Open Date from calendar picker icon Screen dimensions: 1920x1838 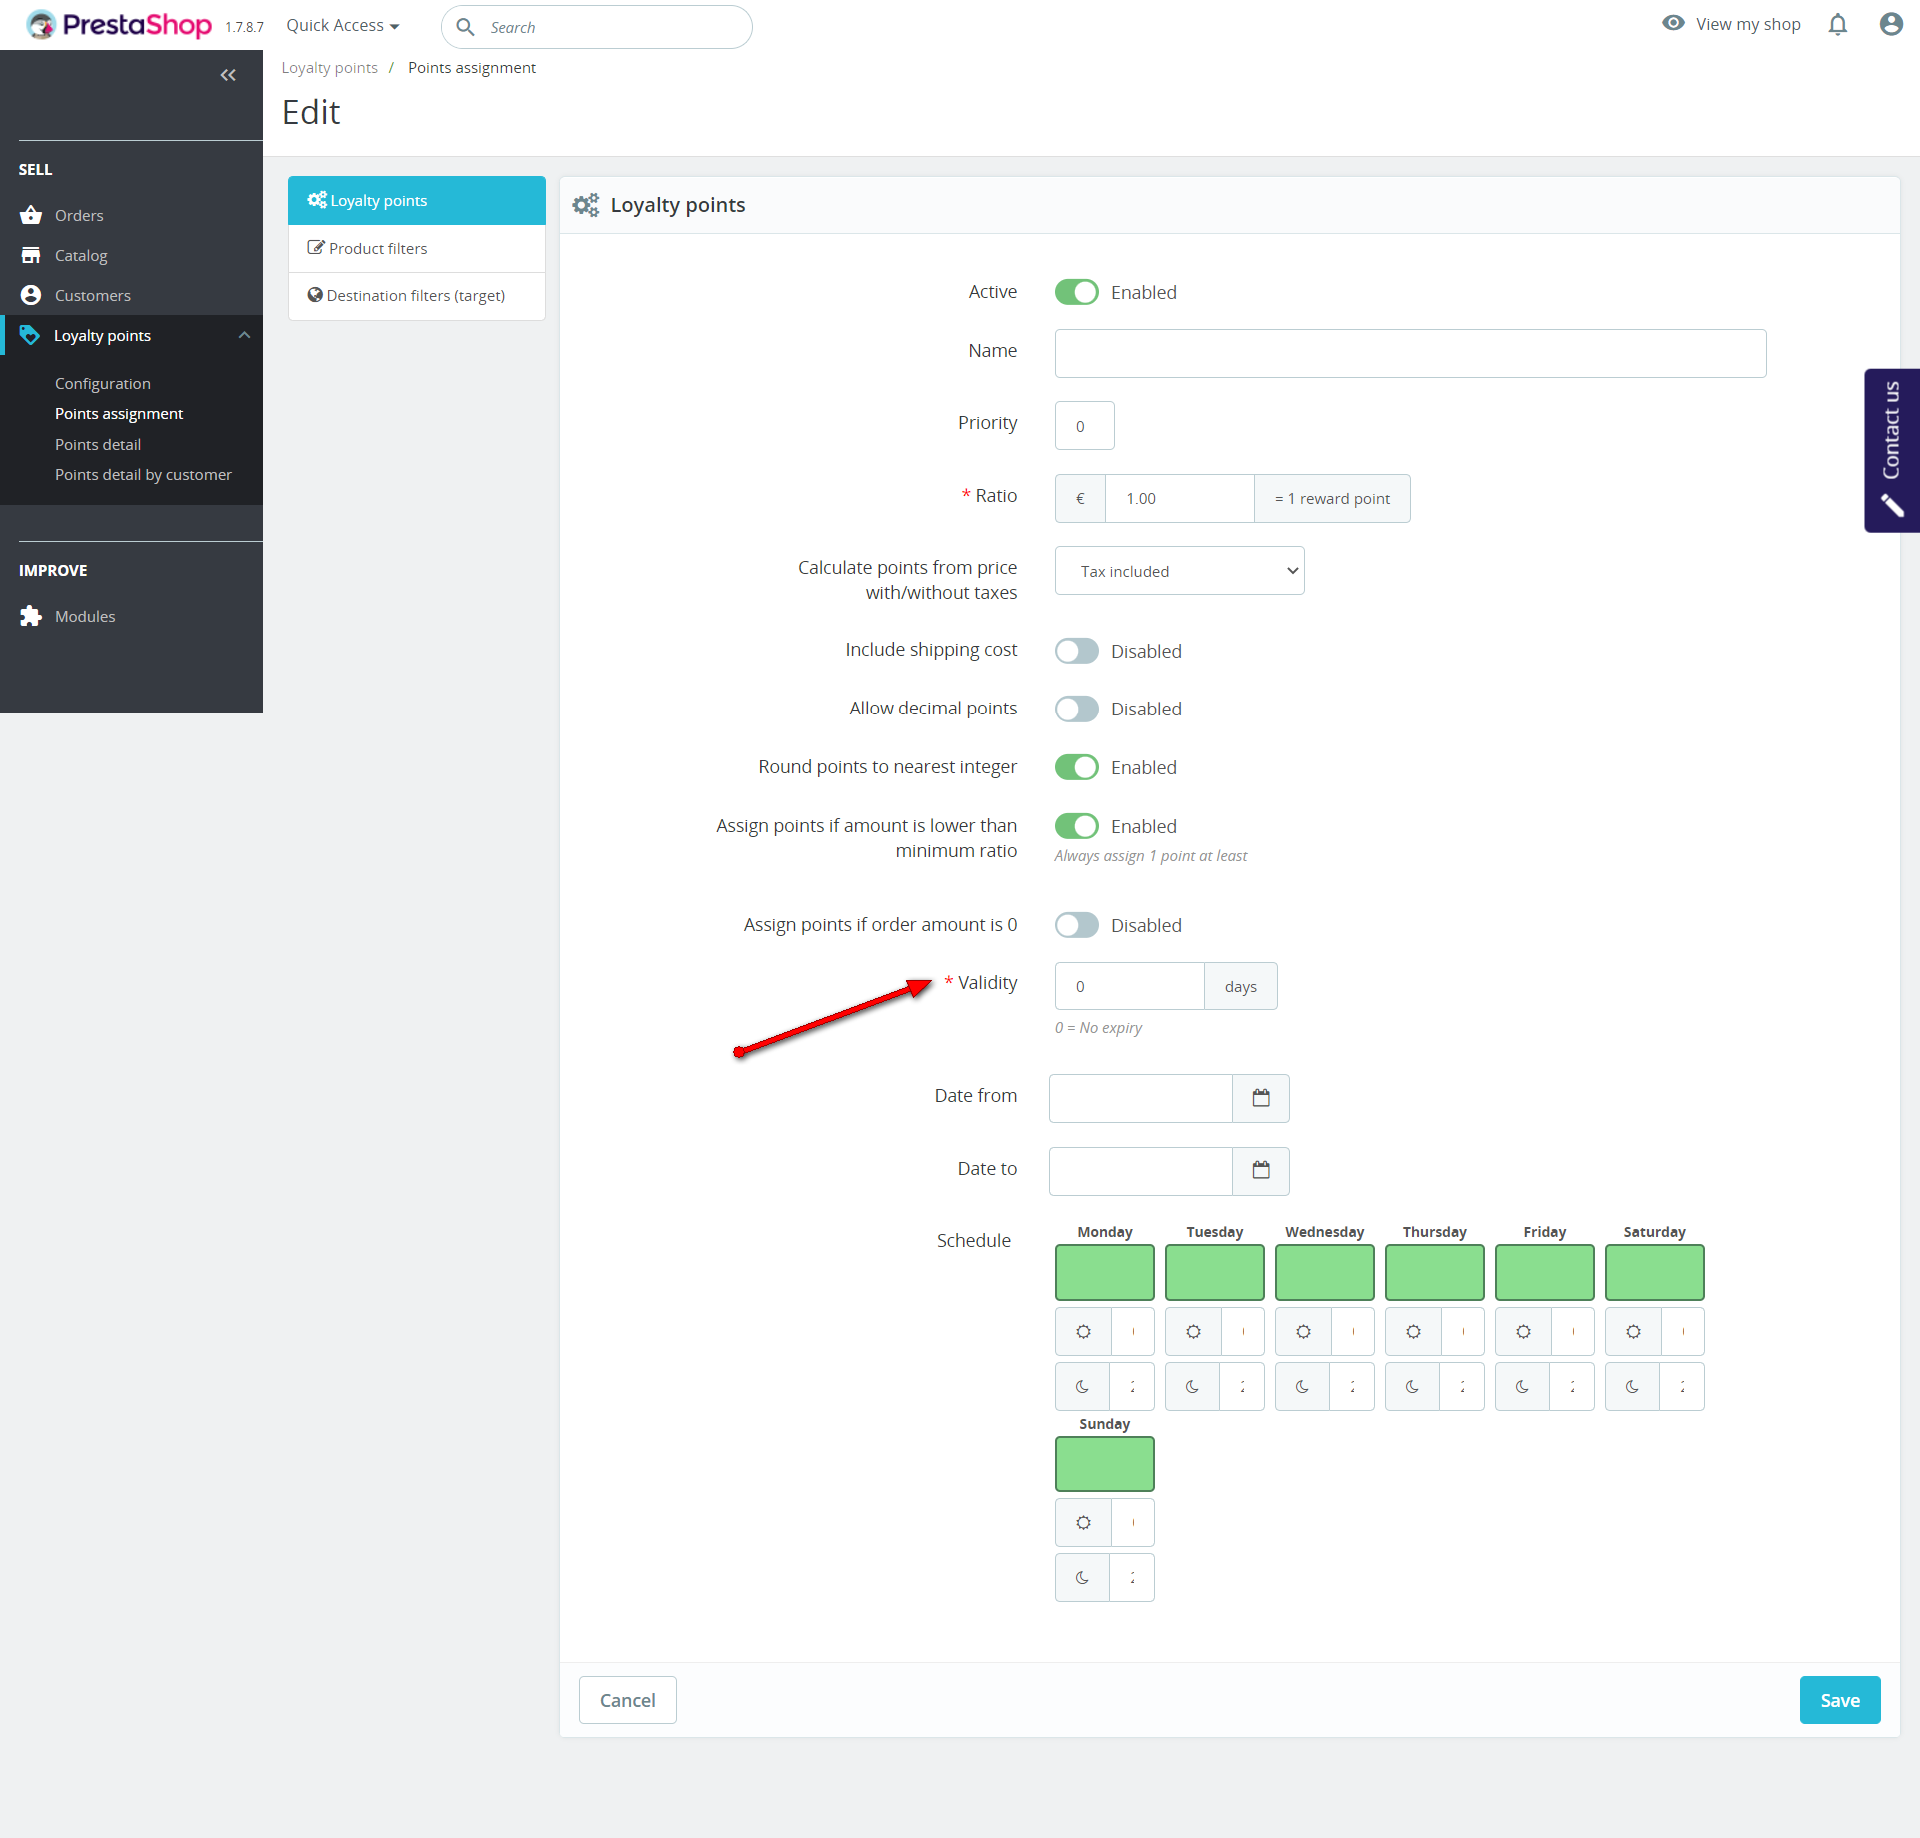(1261, 1098)
